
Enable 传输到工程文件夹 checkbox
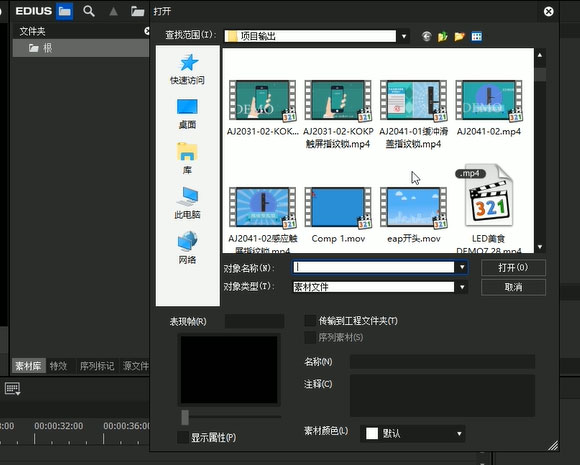pos(310,321)
